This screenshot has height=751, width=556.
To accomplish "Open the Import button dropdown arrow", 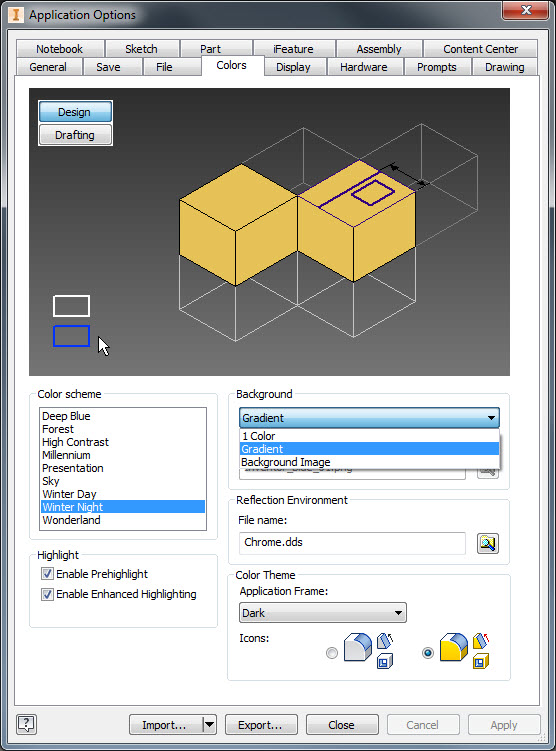I will click(x=210, y=725).
